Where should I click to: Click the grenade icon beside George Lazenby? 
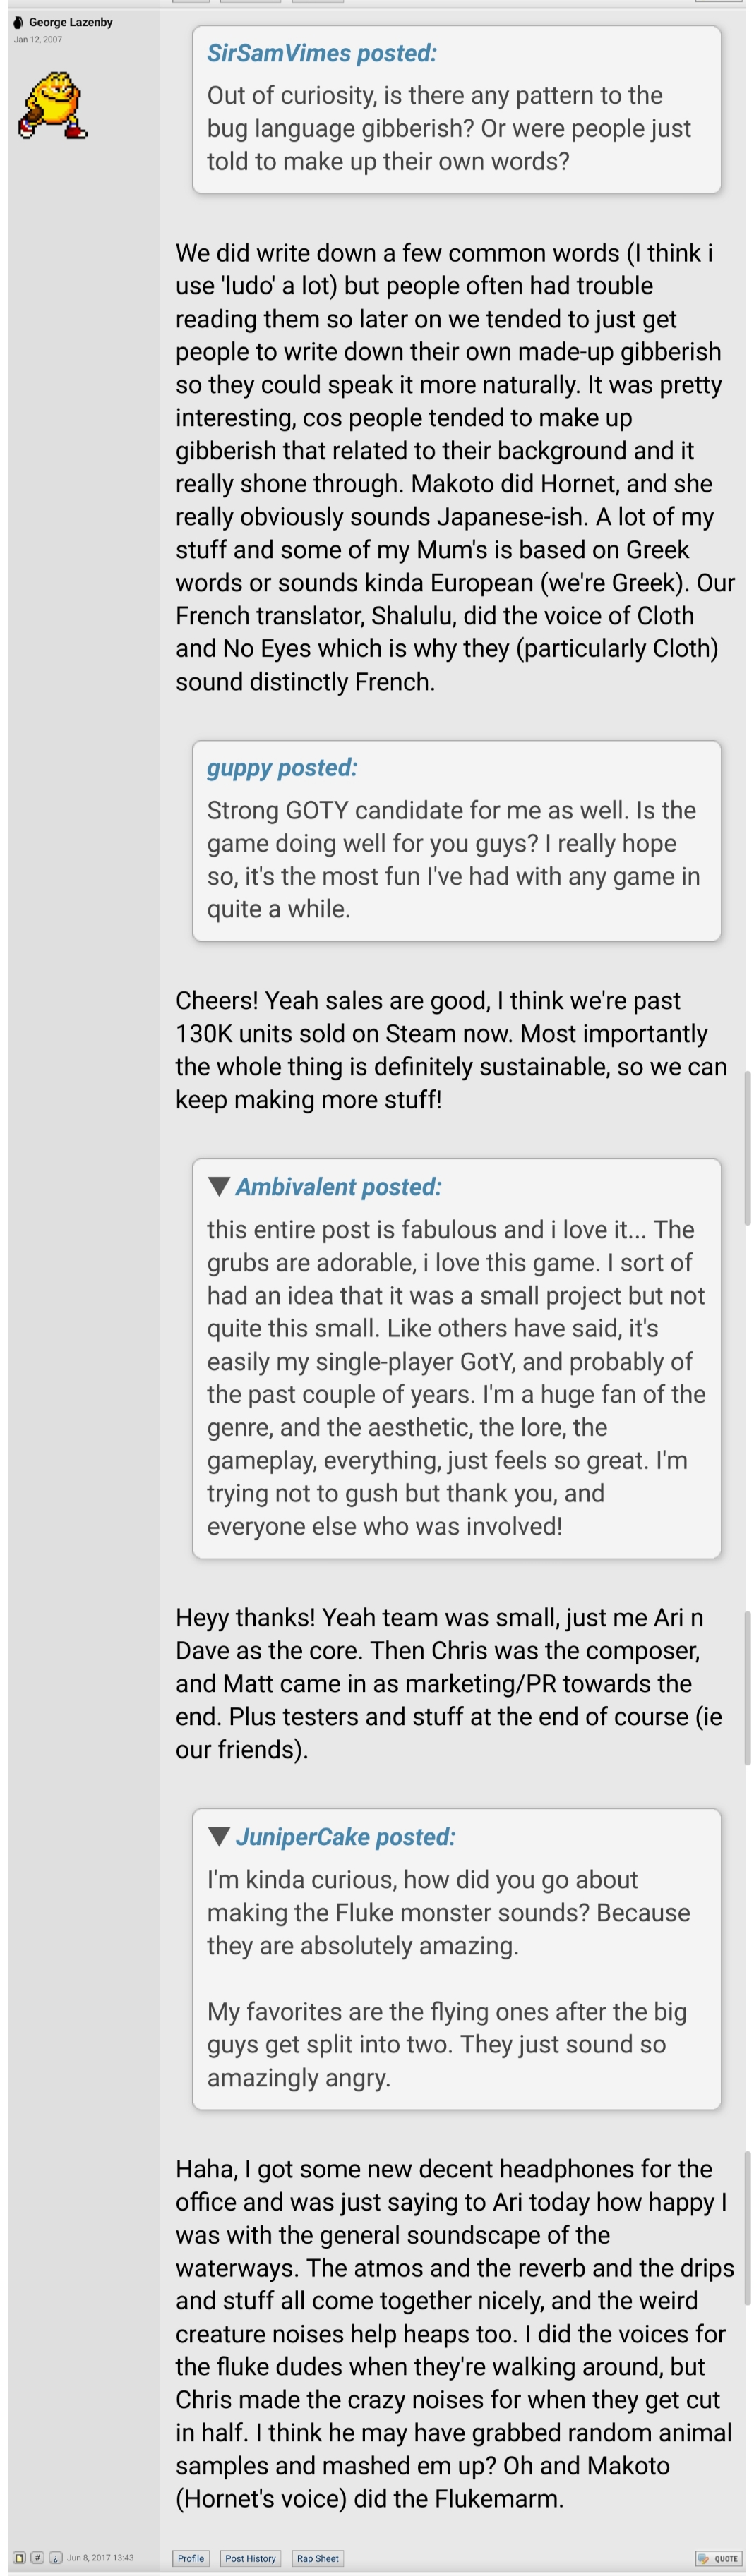tap(18, 22)
